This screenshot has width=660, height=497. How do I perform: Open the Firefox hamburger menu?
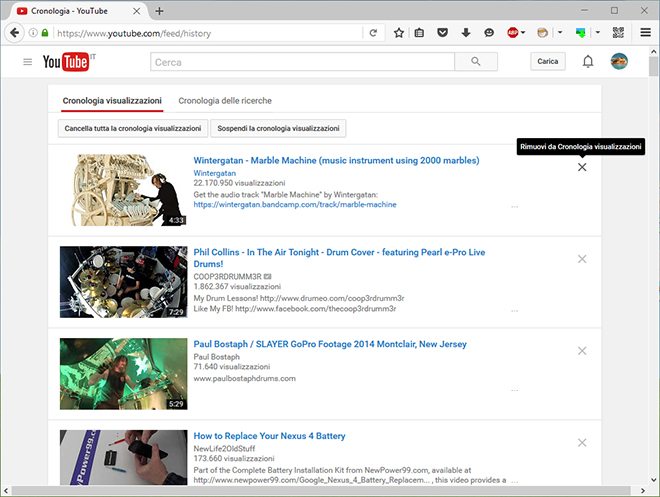[x=645, y=33]
